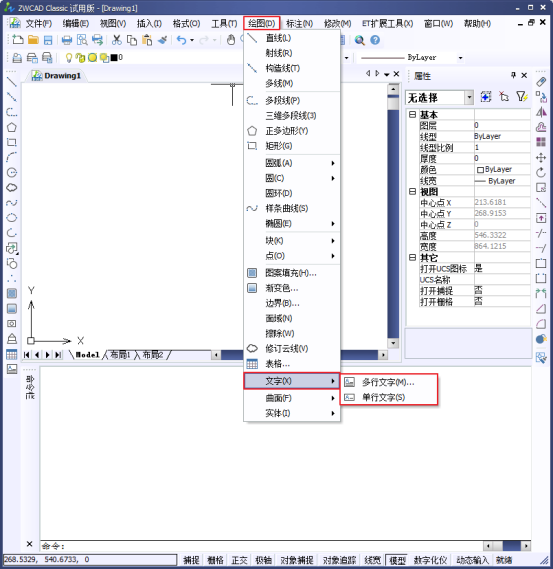Click the Open file folder icon

coord(33,40)
